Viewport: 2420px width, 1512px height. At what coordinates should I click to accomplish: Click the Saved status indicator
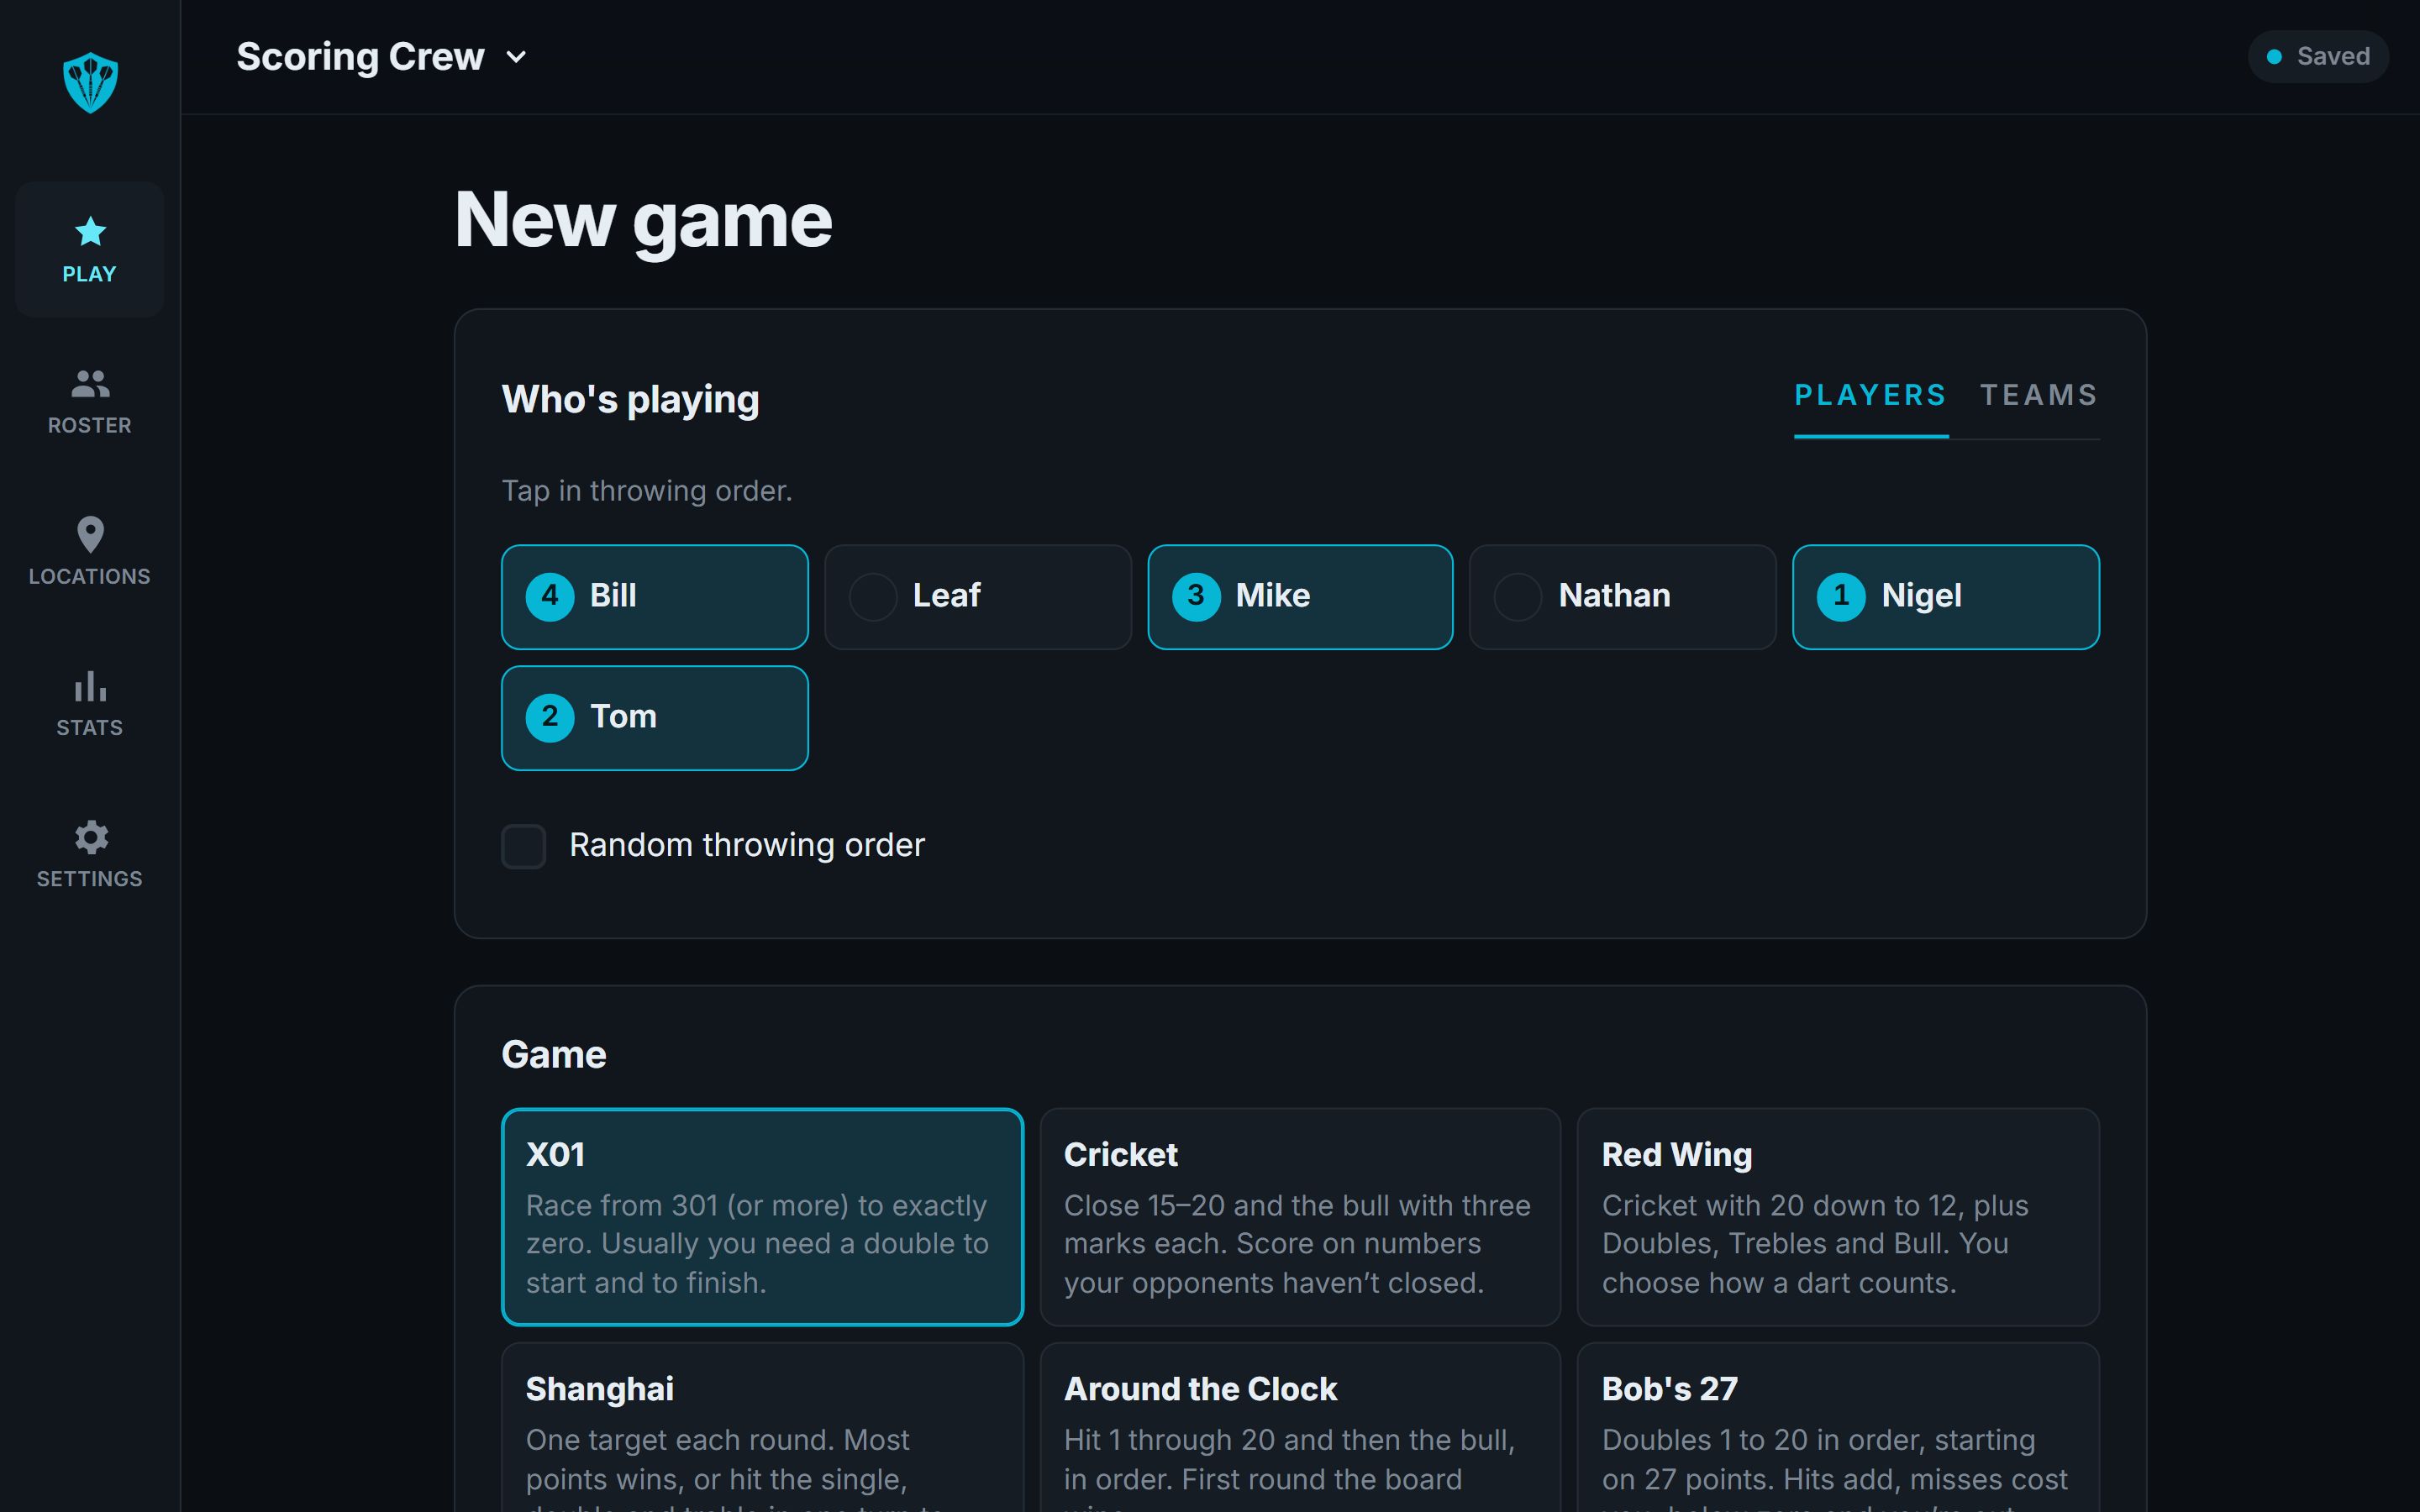click(x=2318, y=57)
